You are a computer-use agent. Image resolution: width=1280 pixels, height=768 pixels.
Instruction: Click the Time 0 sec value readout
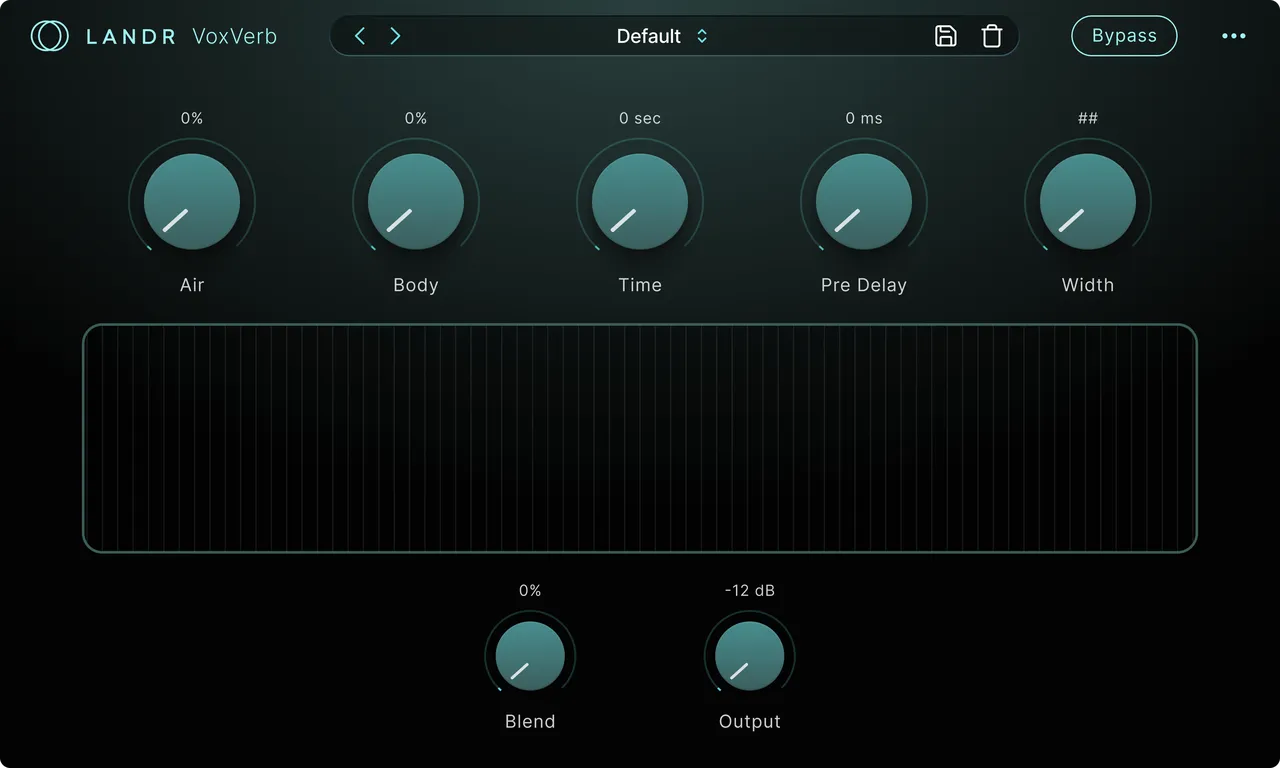point(640,118)
